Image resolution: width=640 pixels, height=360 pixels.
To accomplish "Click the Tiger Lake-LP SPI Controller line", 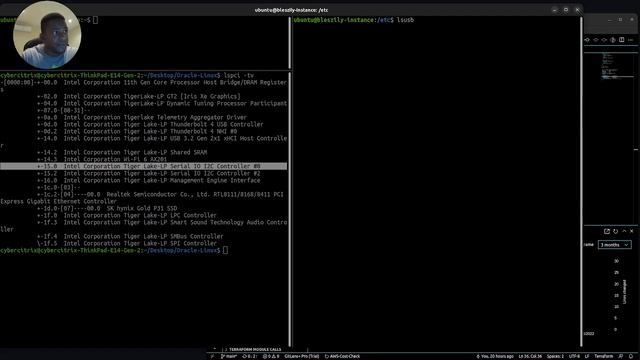I will tap(127, 243).
